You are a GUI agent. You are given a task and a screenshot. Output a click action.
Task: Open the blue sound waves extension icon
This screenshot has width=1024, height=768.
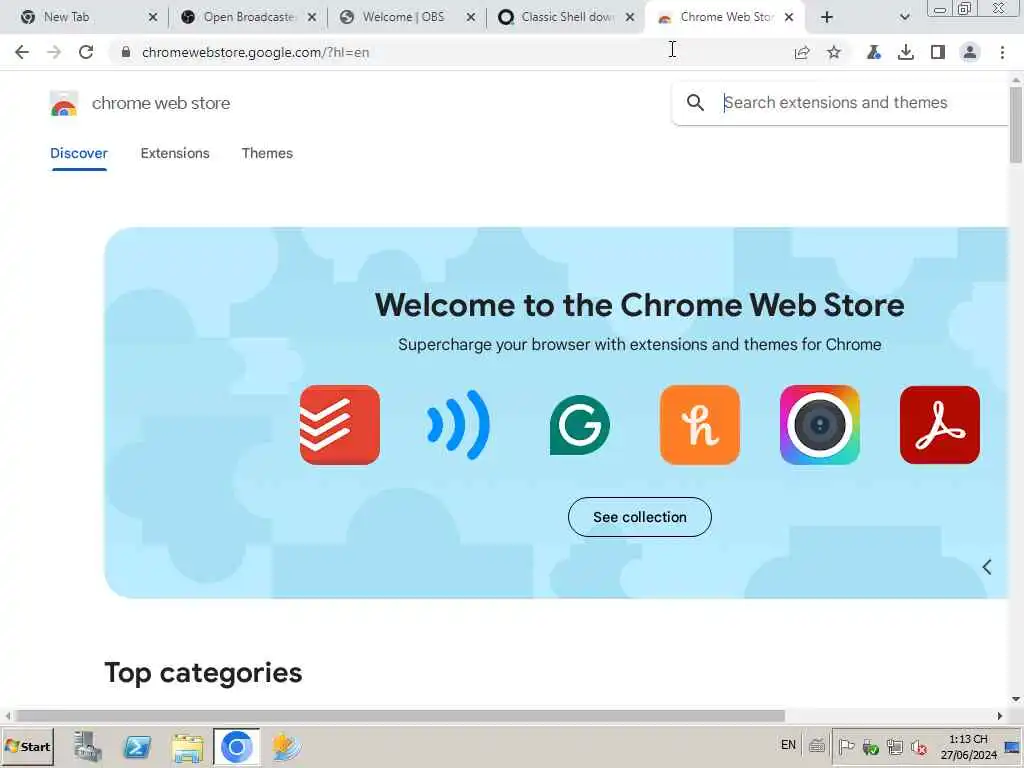pyautogui.click(x=459, y=425)
